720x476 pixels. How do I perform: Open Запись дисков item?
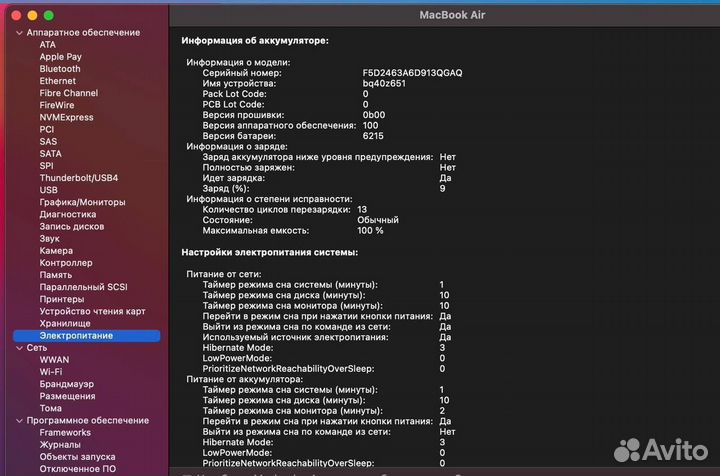[72, 226]
